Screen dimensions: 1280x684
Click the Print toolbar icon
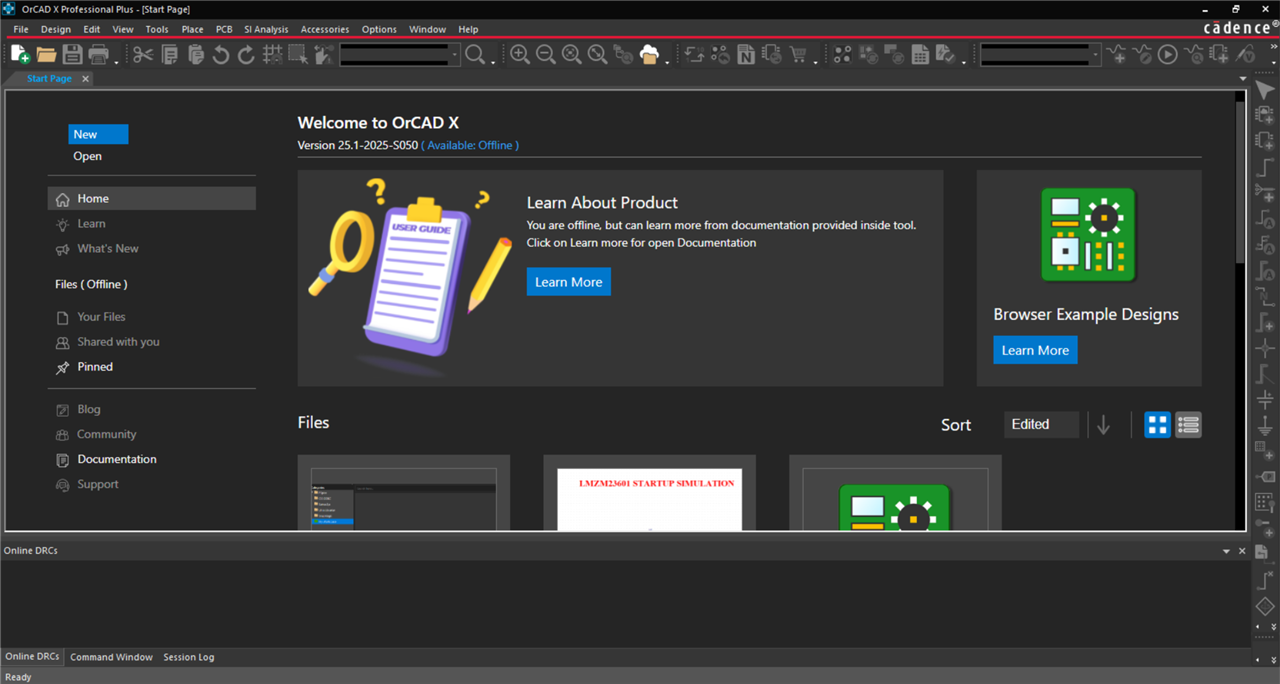tap(98, 54)
